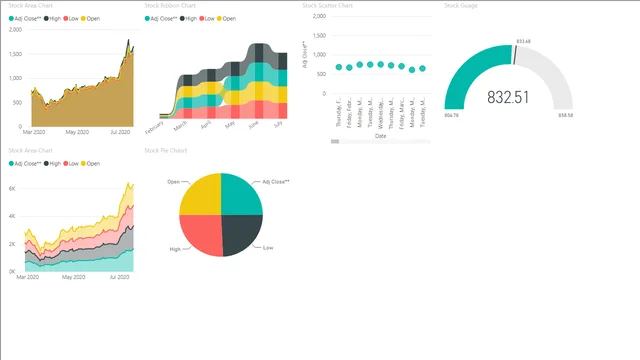Click the scatter dot above 'Thursday, F...'
Image resolution: width=640 pixels, height=360 pixels.
pos(339,67)
